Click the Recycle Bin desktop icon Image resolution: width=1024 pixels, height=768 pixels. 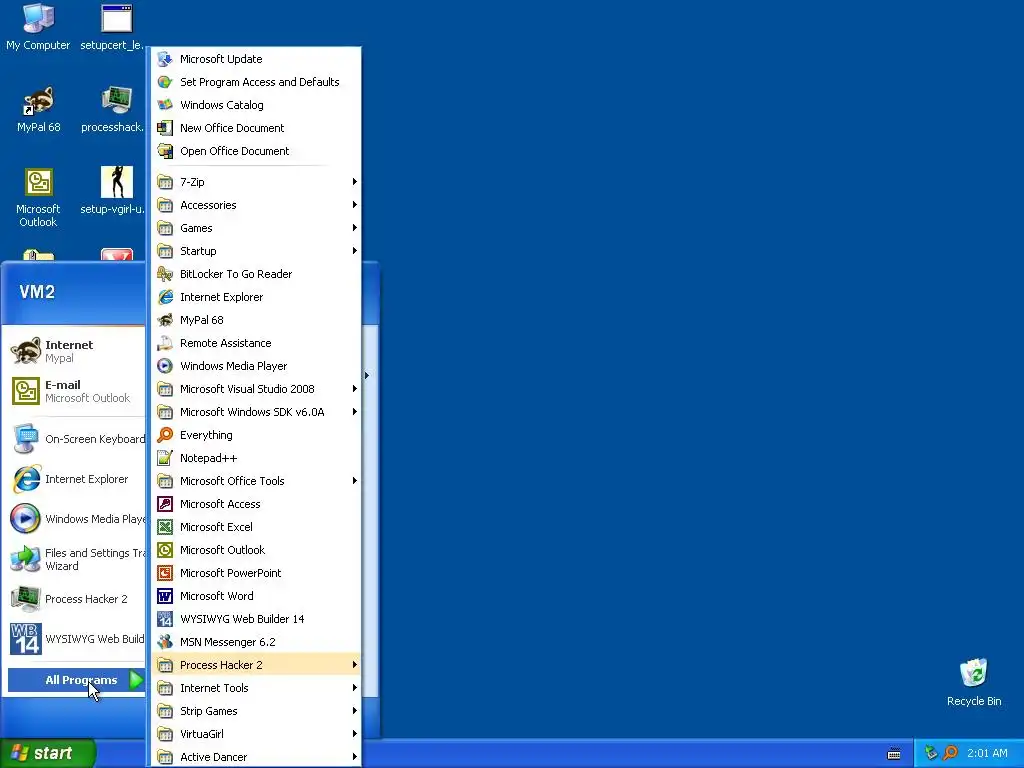click(974, 682)
